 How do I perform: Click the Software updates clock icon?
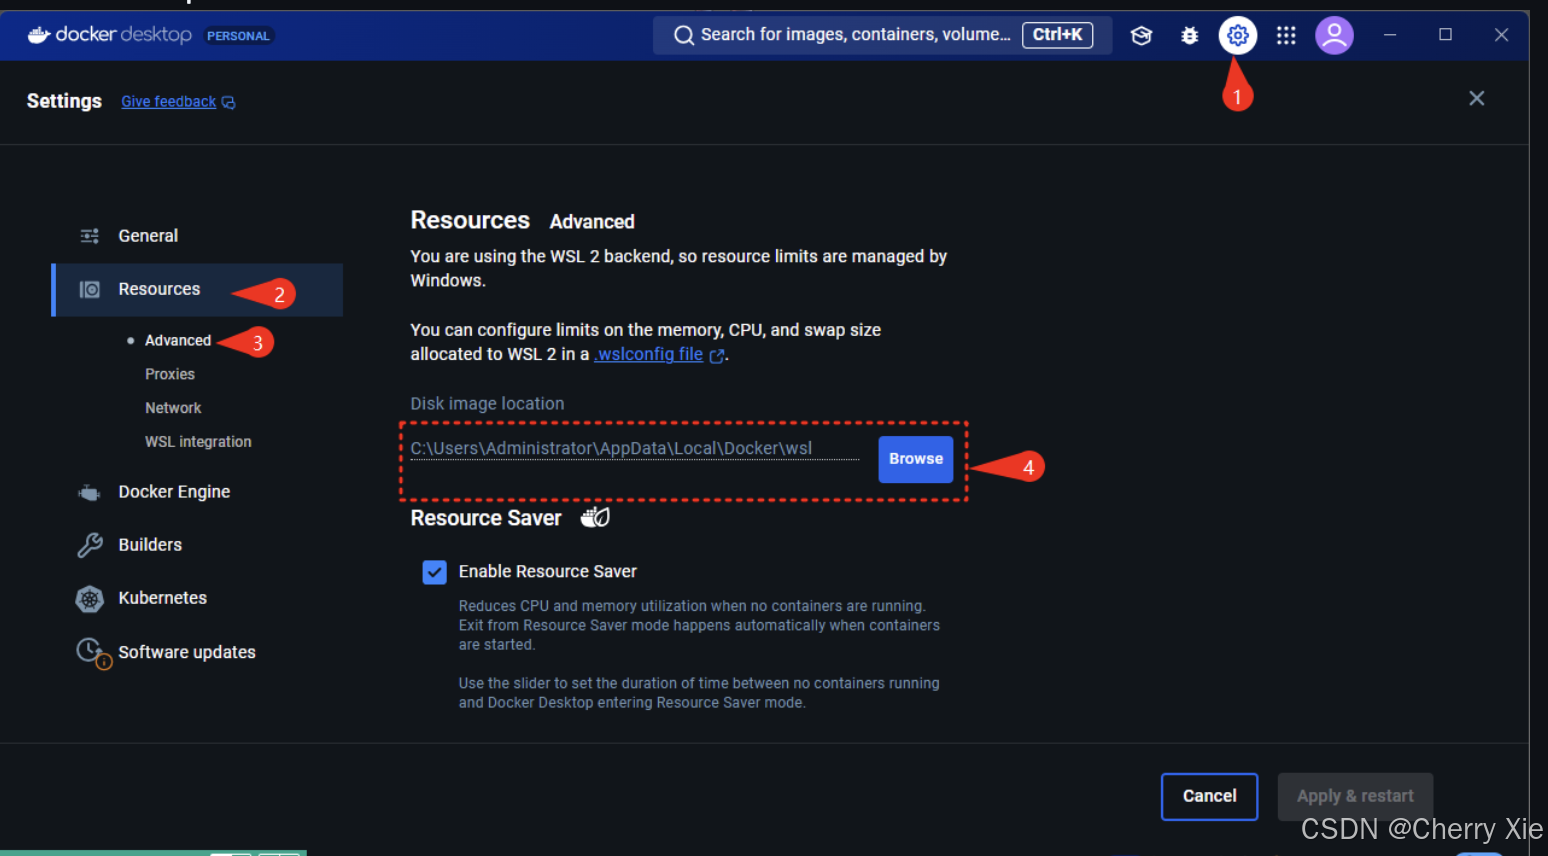[x=93, y=653]
